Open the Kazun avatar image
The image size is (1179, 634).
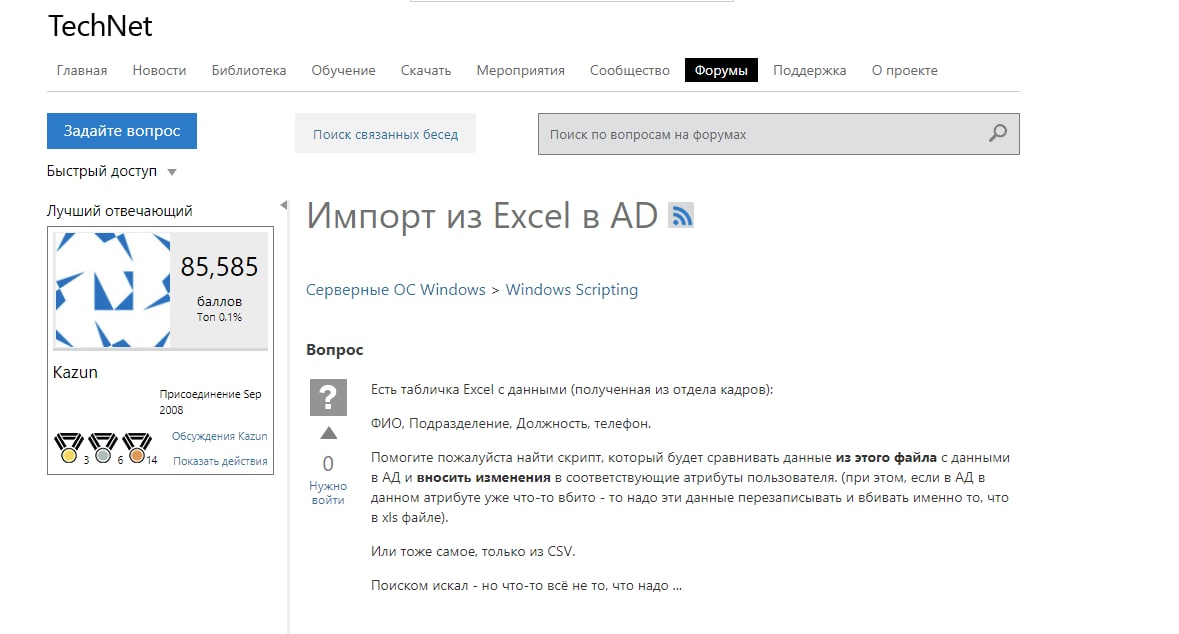coord(112,290)
